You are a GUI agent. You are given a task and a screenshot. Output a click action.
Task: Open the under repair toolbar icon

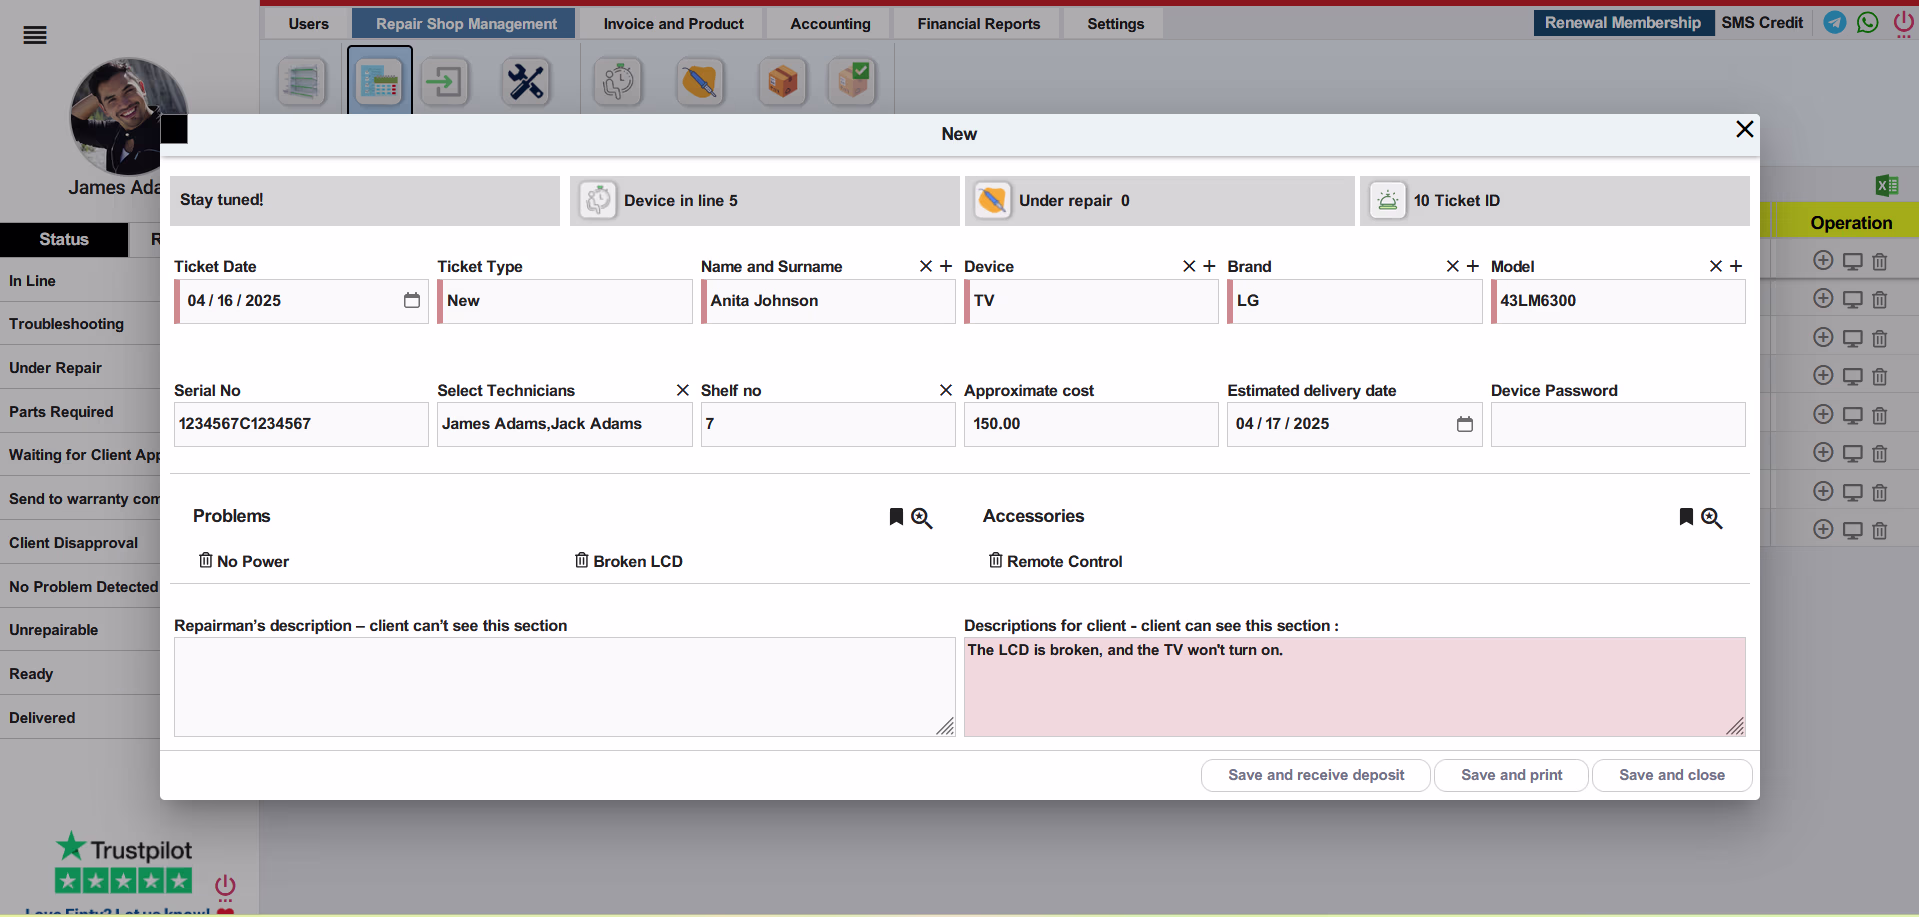point(700,82)
